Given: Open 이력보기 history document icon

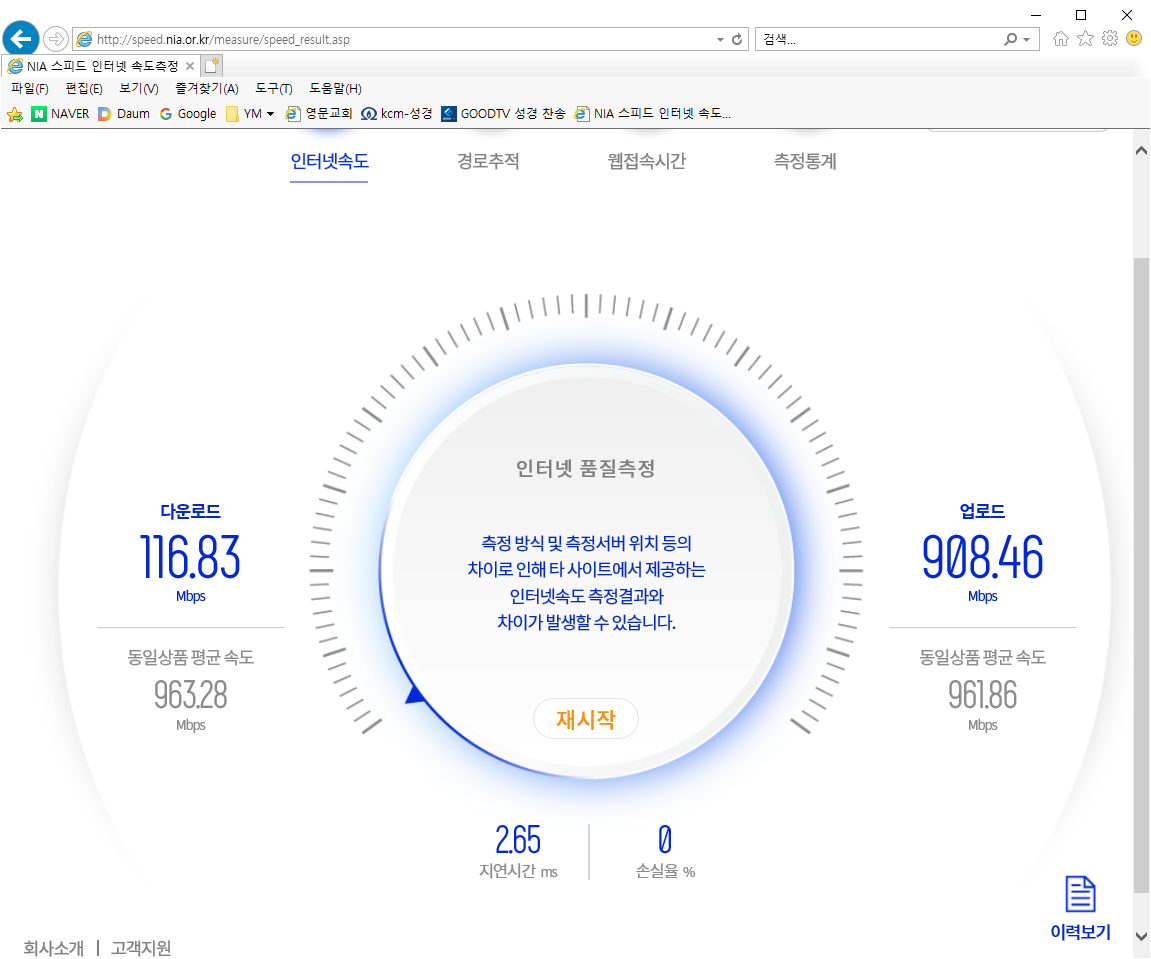Looking at the screenshot, I should pyautogui.click(x=1081, y=894).
